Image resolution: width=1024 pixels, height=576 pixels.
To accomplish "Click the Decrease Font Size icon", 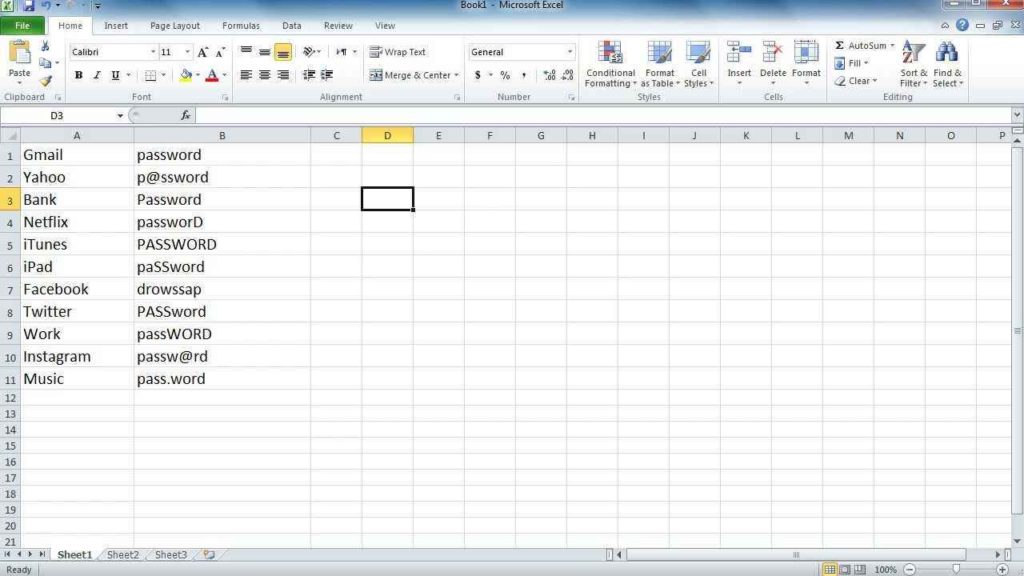I will [220, 52].
